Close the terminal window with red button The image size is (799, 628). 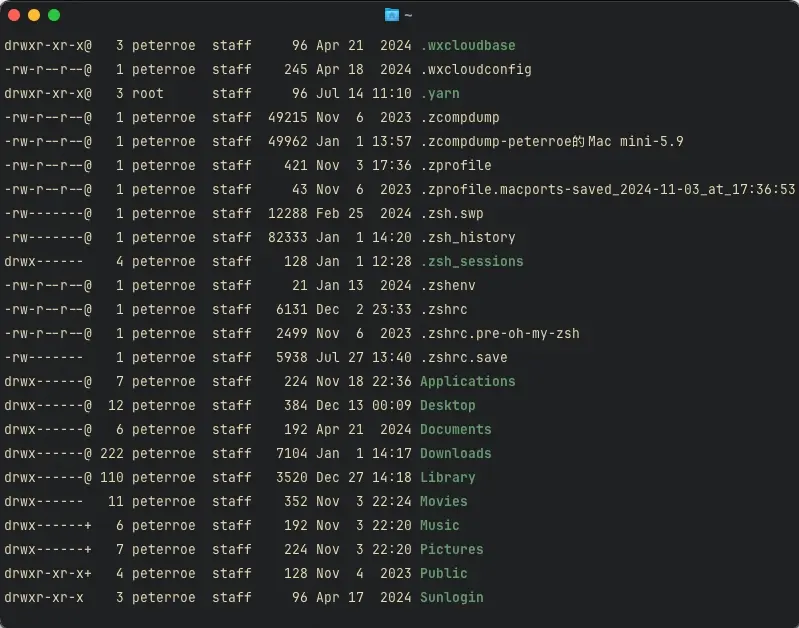[14, 15]
